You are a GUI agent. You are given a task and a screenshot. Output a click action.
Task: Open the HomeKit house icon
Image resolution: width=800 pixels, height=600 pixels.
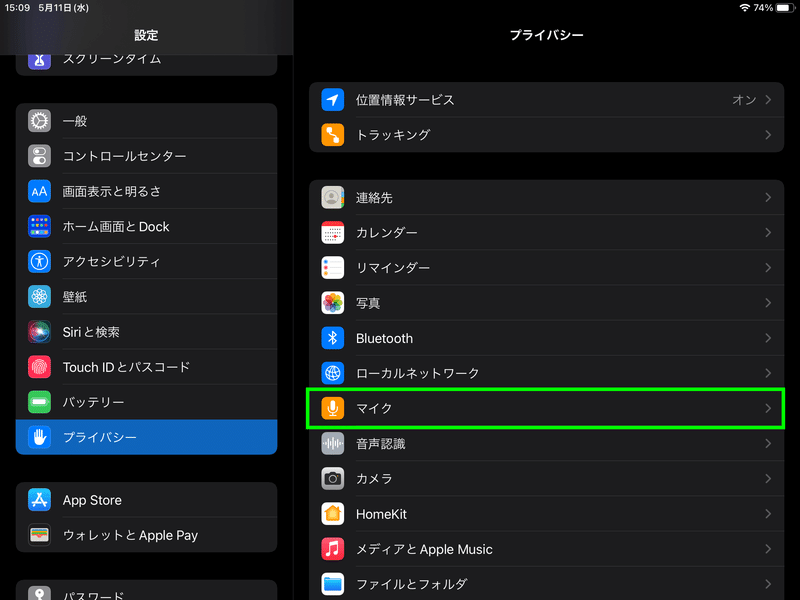[x=333, y=514]
